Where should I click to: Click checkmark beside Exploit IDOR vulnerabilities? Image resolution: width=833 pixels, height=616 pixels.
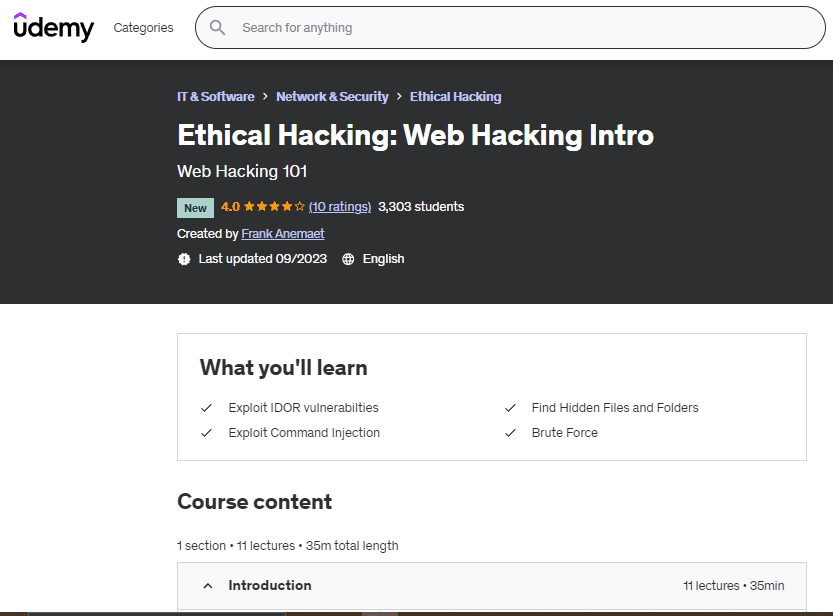tap(206, 408)
